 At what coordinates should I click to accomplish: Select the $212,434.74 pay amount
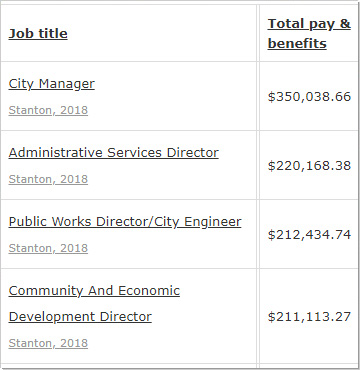[309, 235]
